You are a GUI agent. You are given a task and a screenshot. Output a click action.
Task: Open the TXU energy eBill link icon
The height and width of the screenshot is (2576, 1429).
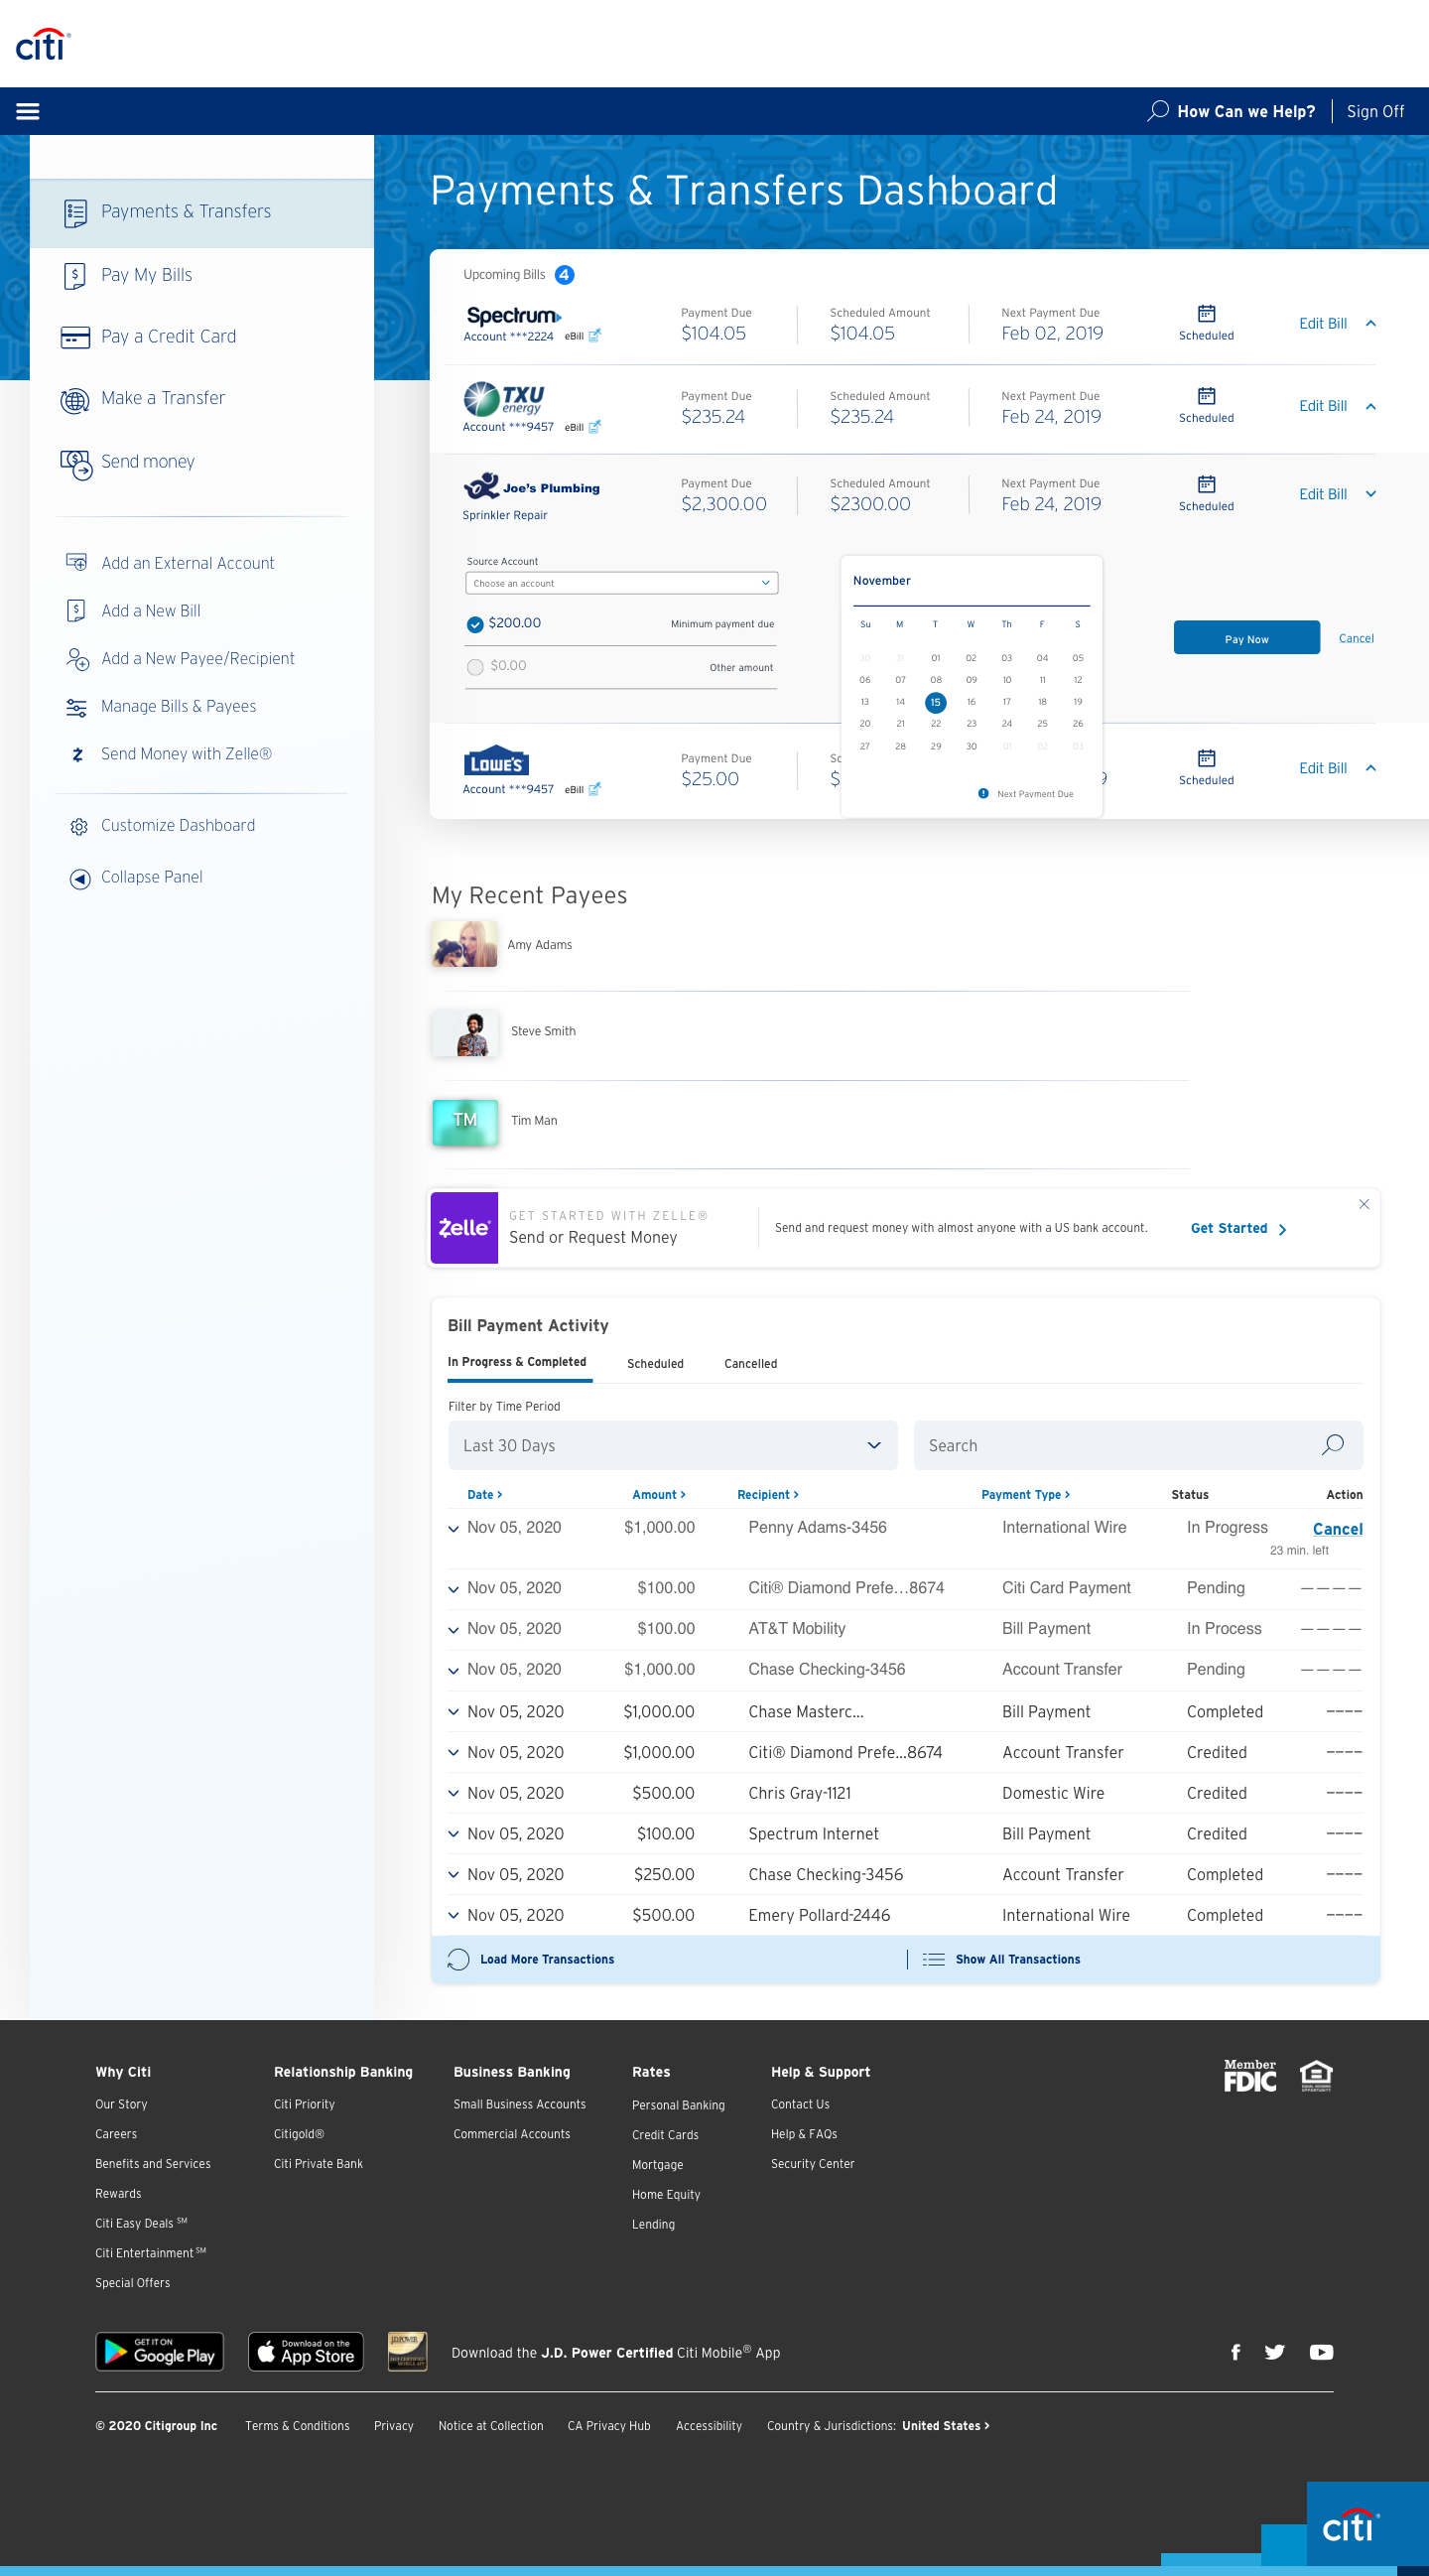click(594, 427)
